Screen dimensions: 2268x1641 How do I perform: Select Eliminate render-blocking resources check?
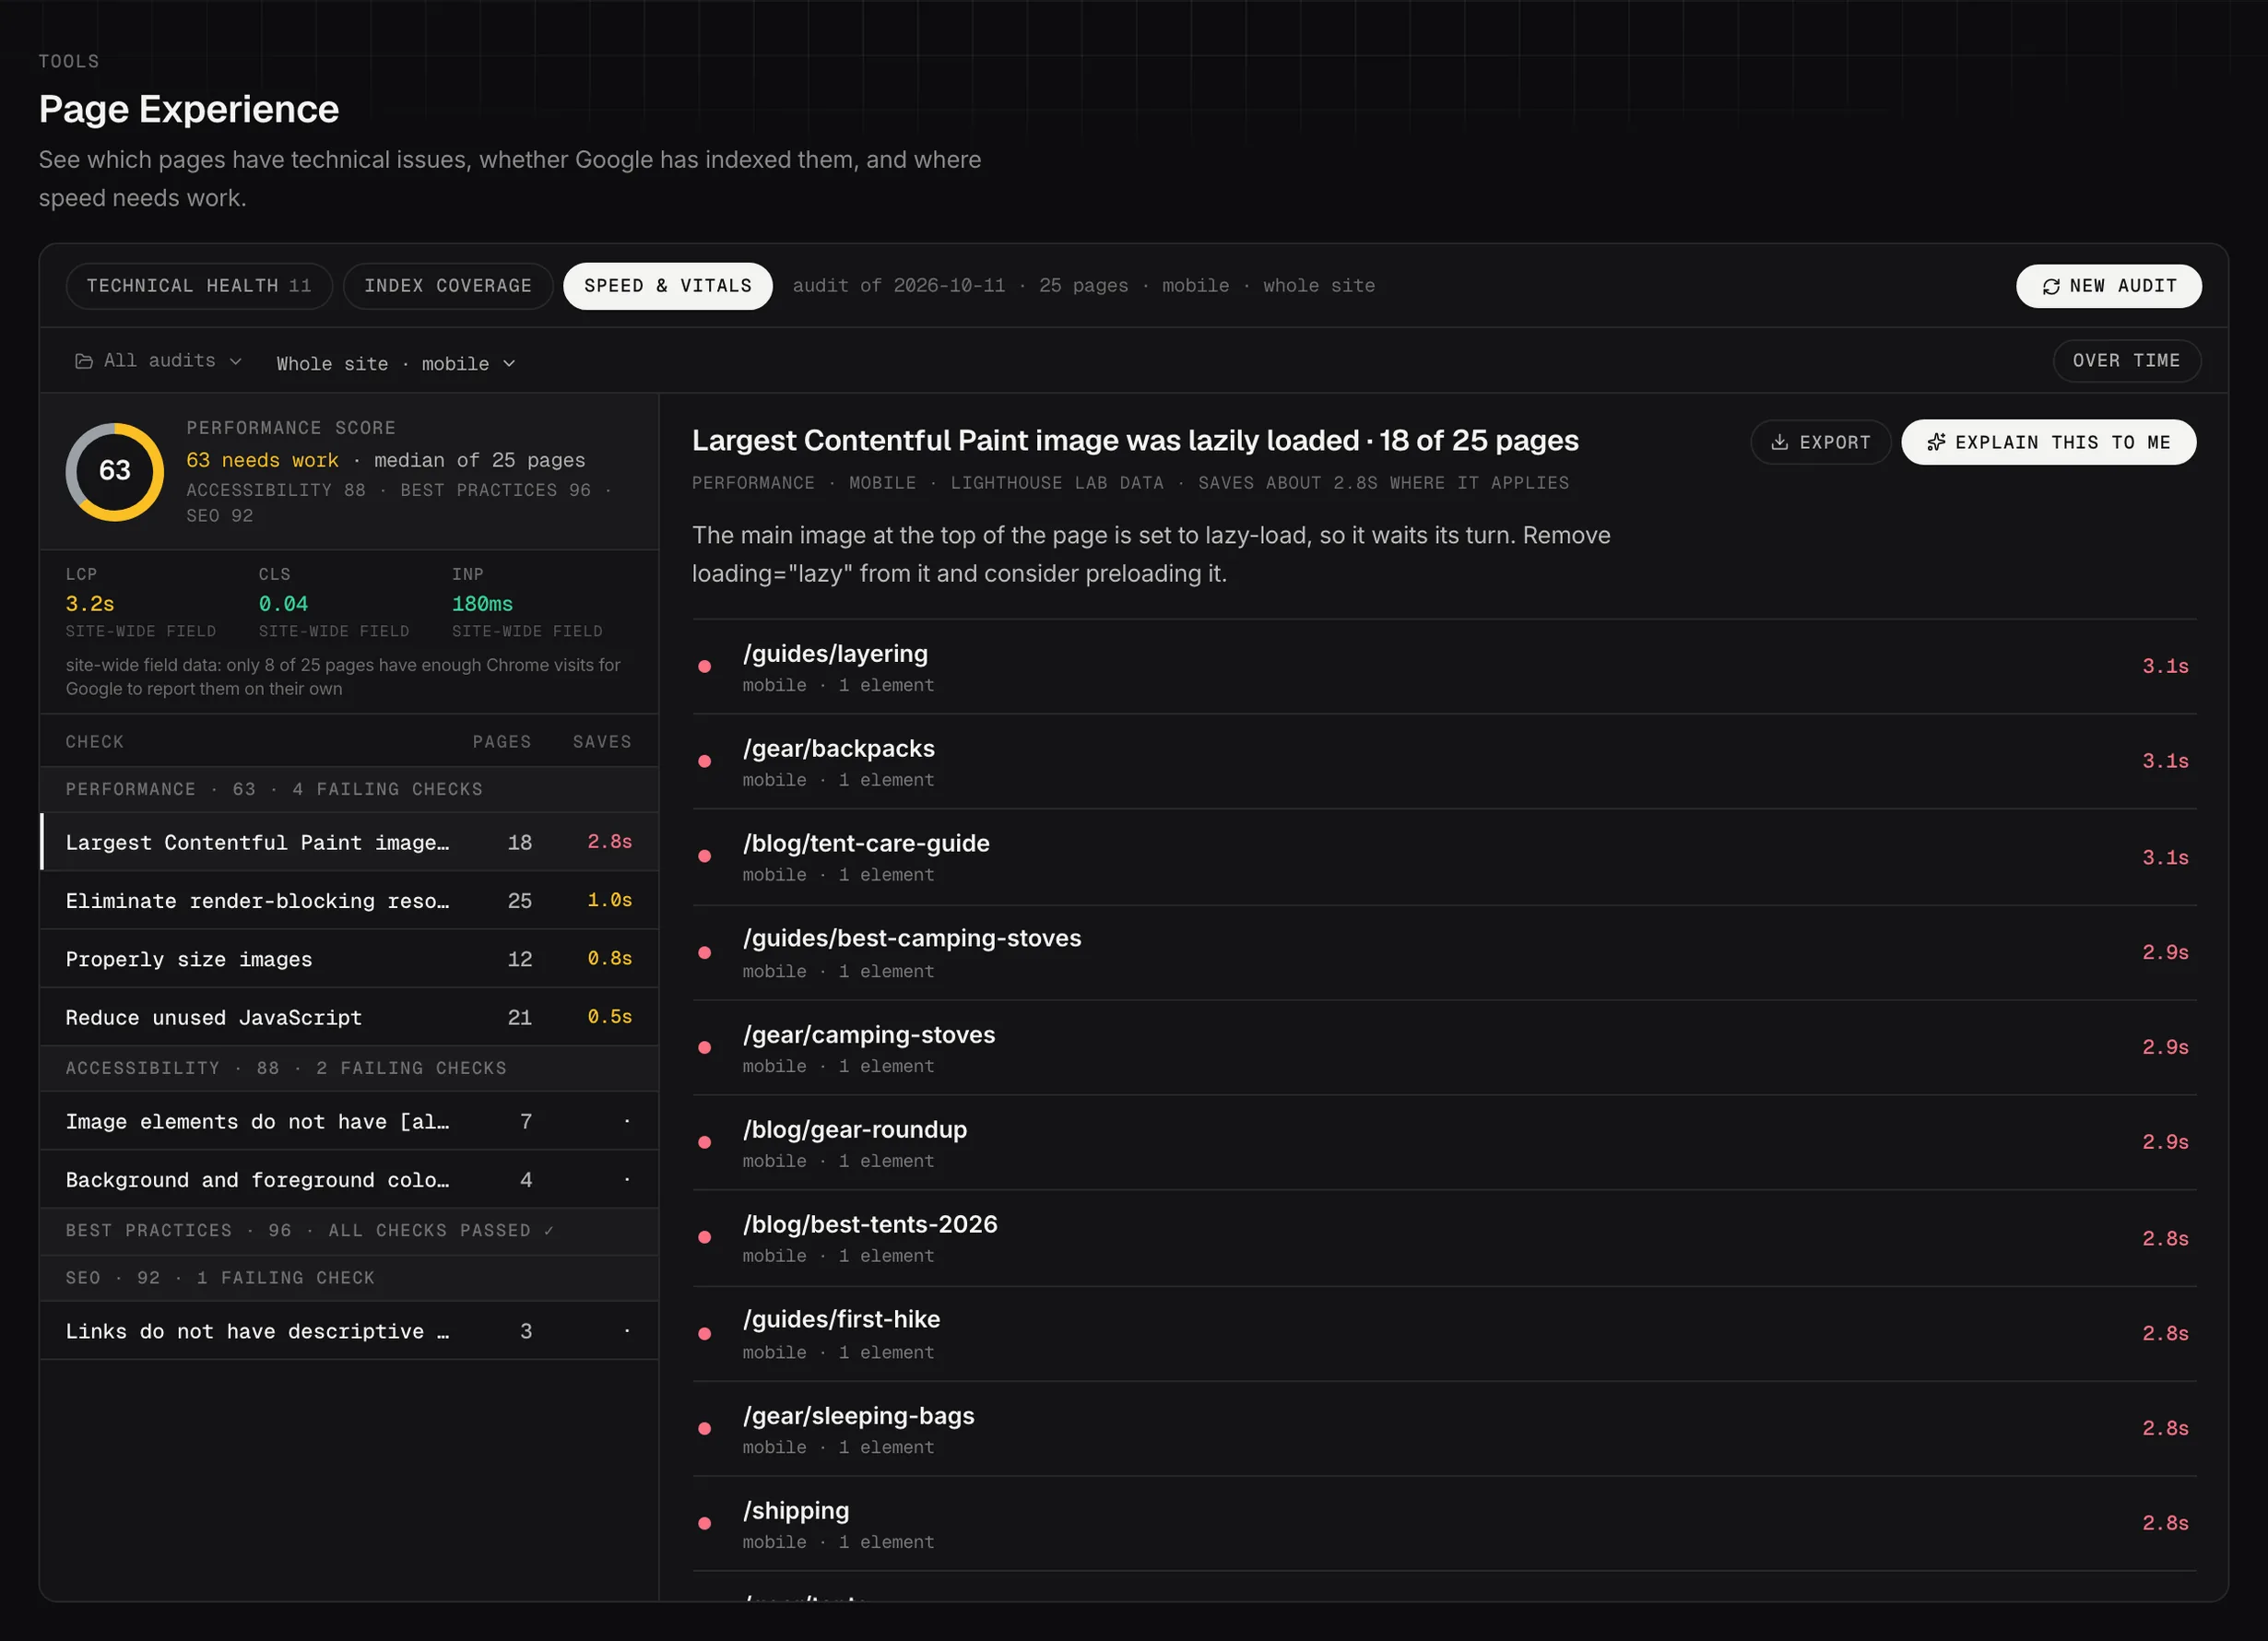pyautogui.click(x=349, y=901)
